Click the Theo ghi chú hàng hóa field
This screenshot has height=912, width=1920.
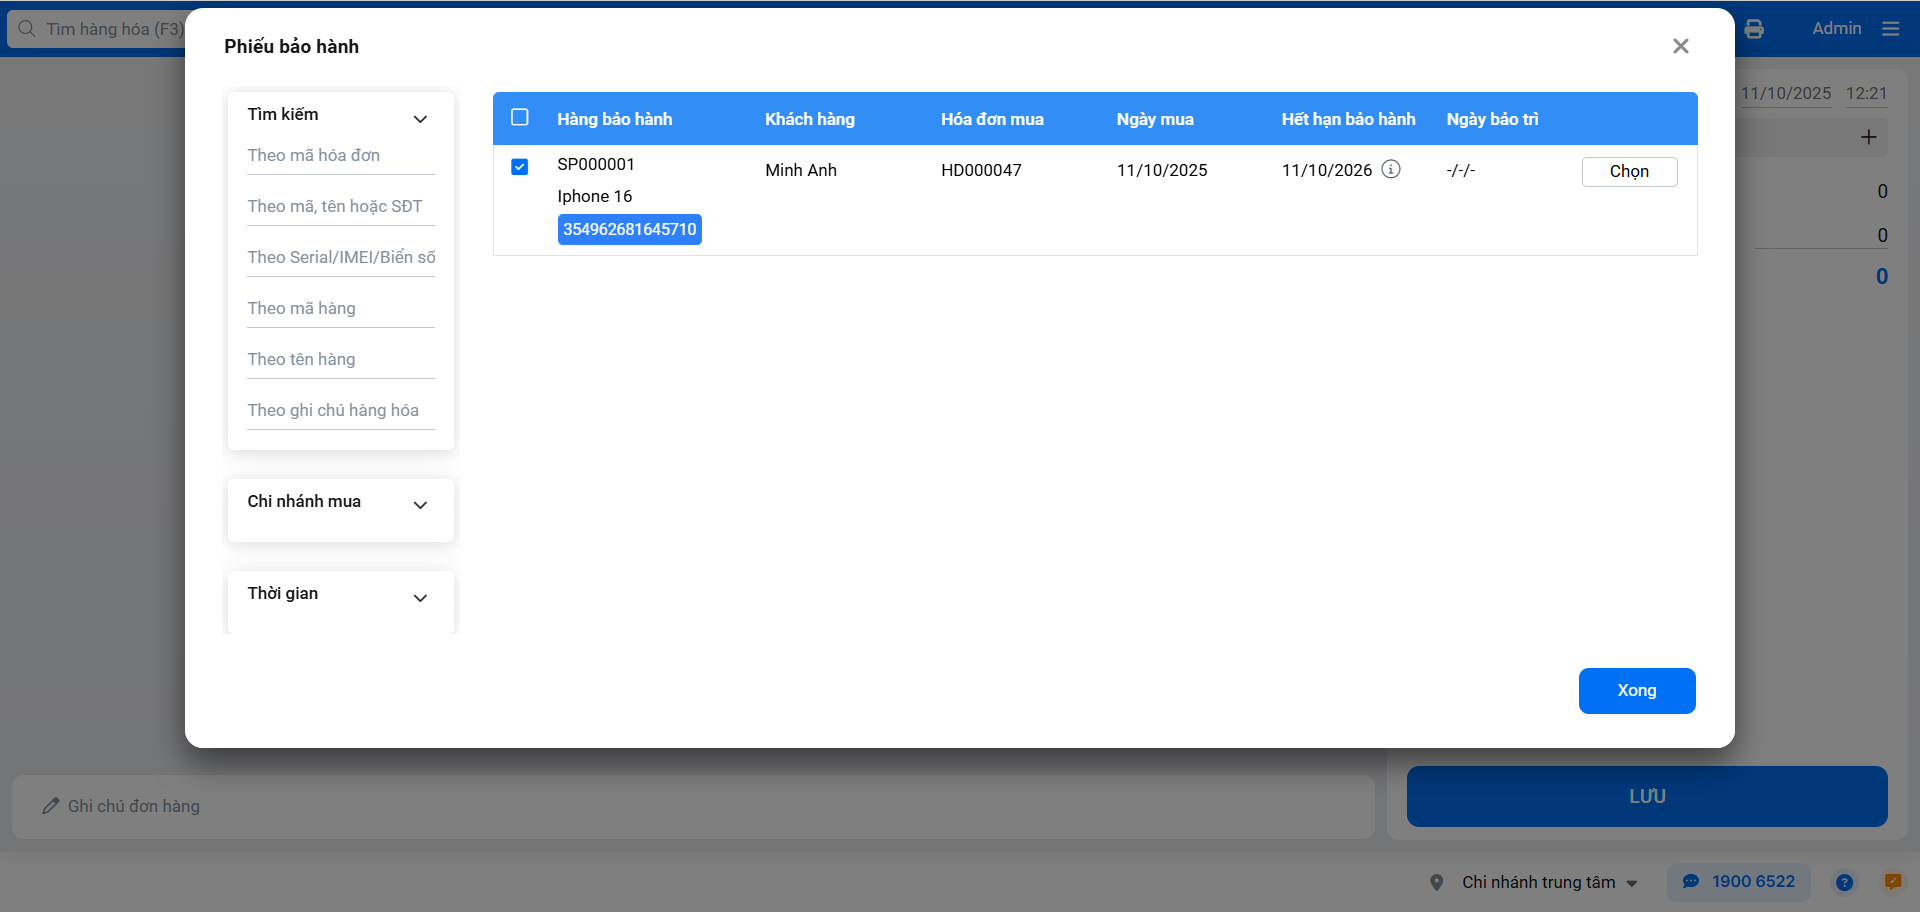coord(341,411)
